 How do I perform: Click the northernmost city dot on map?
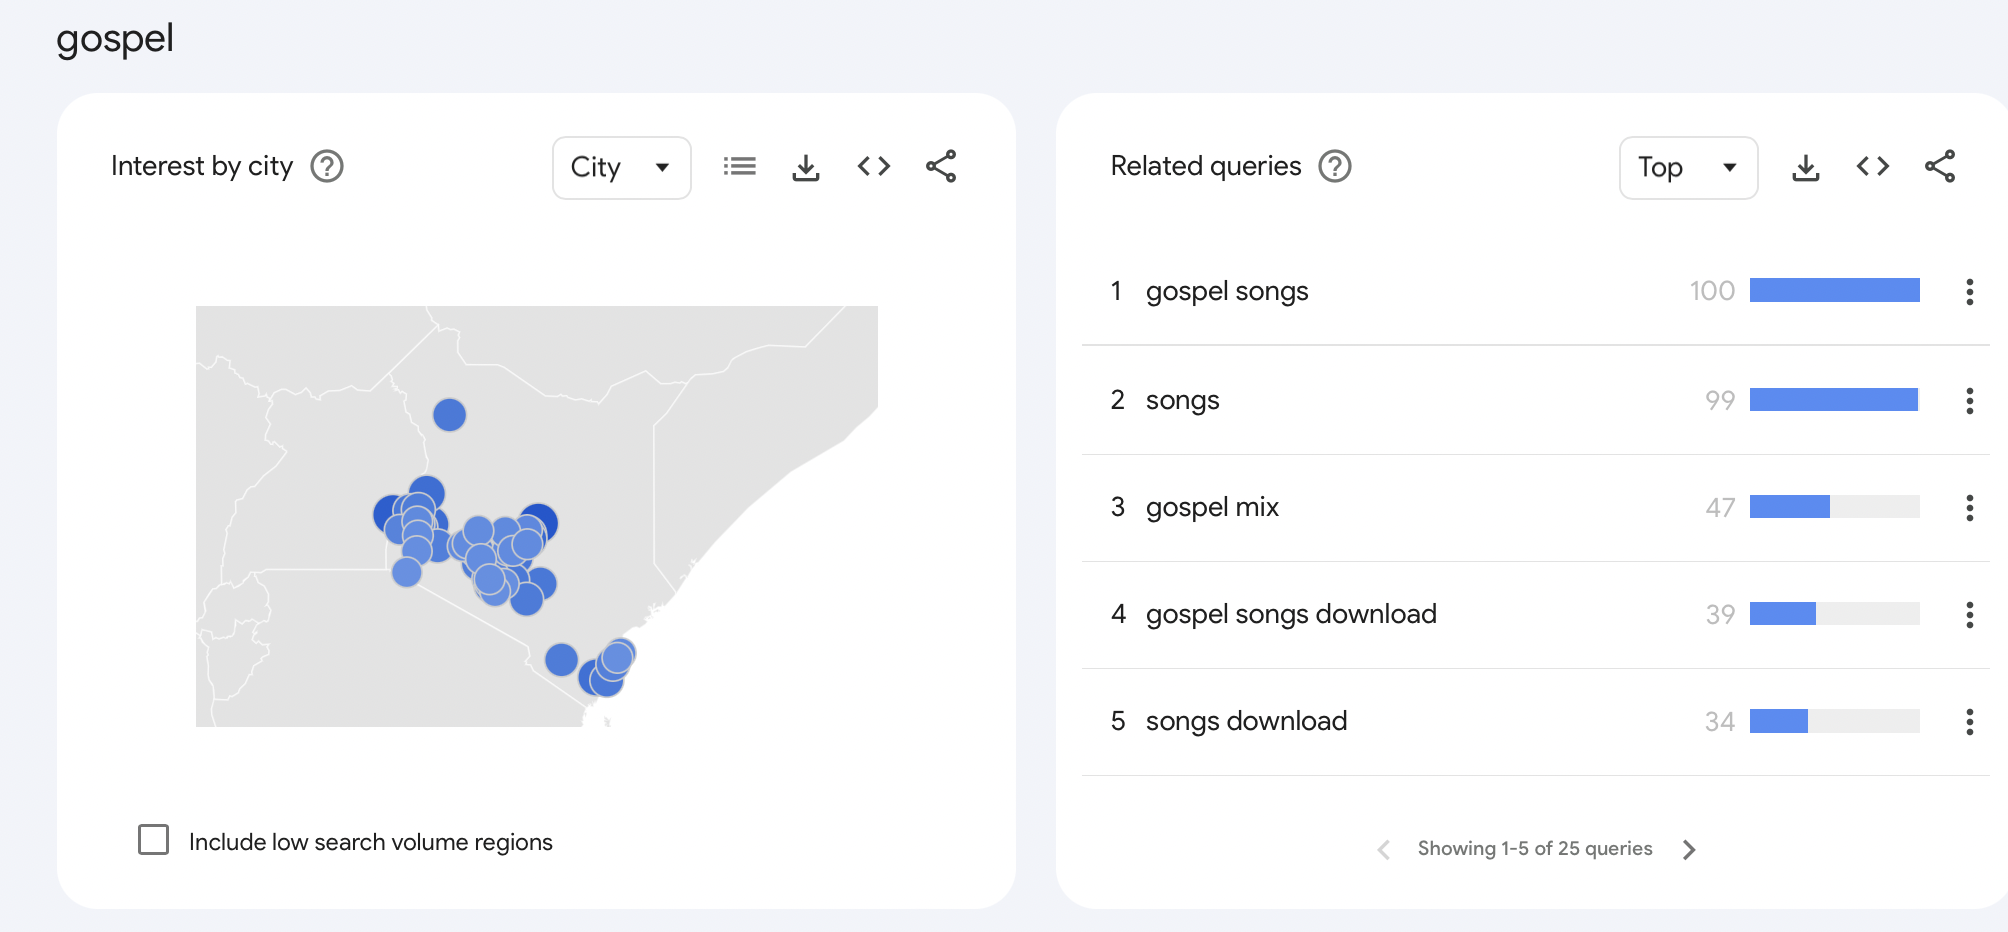pos(449,414)
